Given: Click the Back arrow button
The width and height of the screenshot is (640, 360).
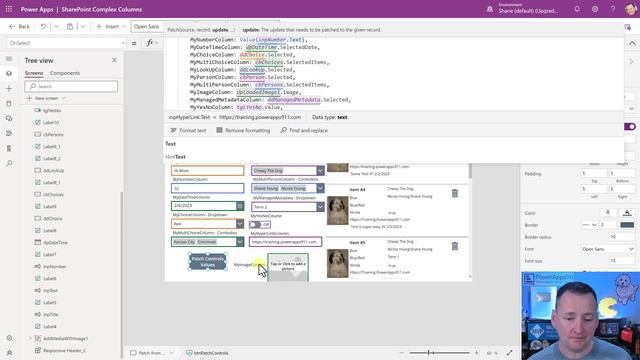Looking at the screenshot, I should pyautogui.click(x=19, y=27).
